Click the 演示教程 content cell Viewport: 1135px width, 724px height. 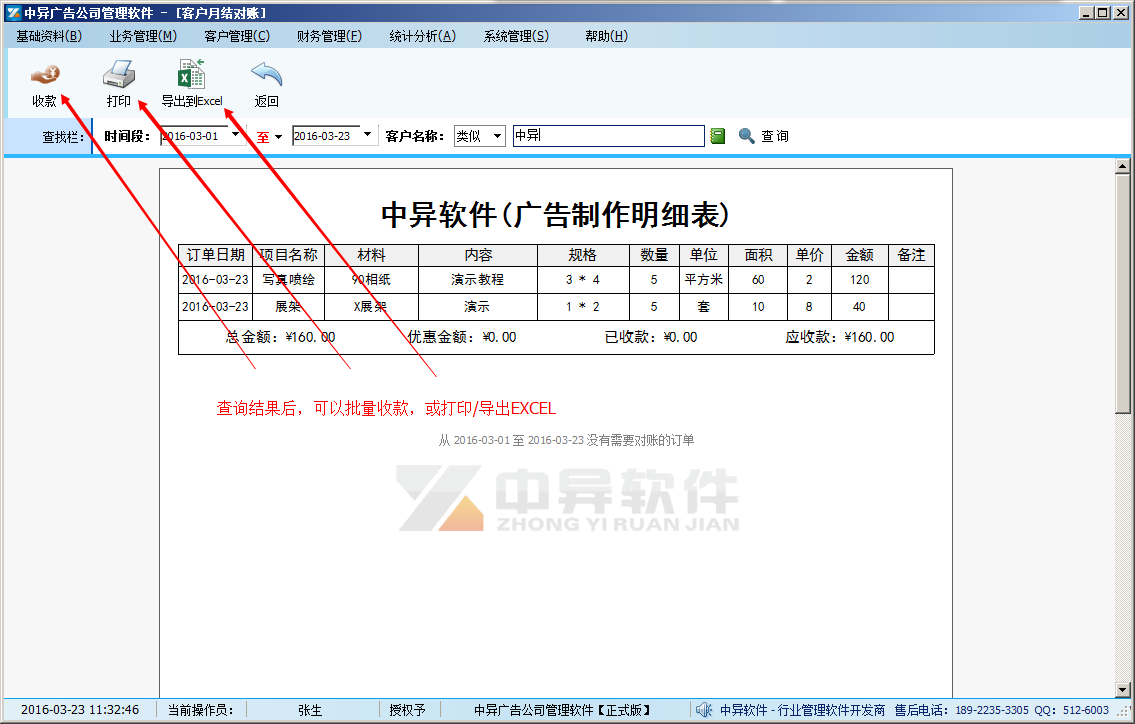point(478,279)
